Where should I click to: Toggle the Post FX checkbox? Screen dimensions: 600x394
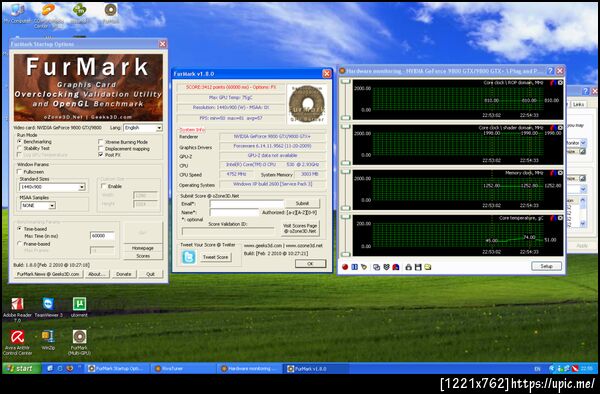pyautogui.click(x=101, y=155)
